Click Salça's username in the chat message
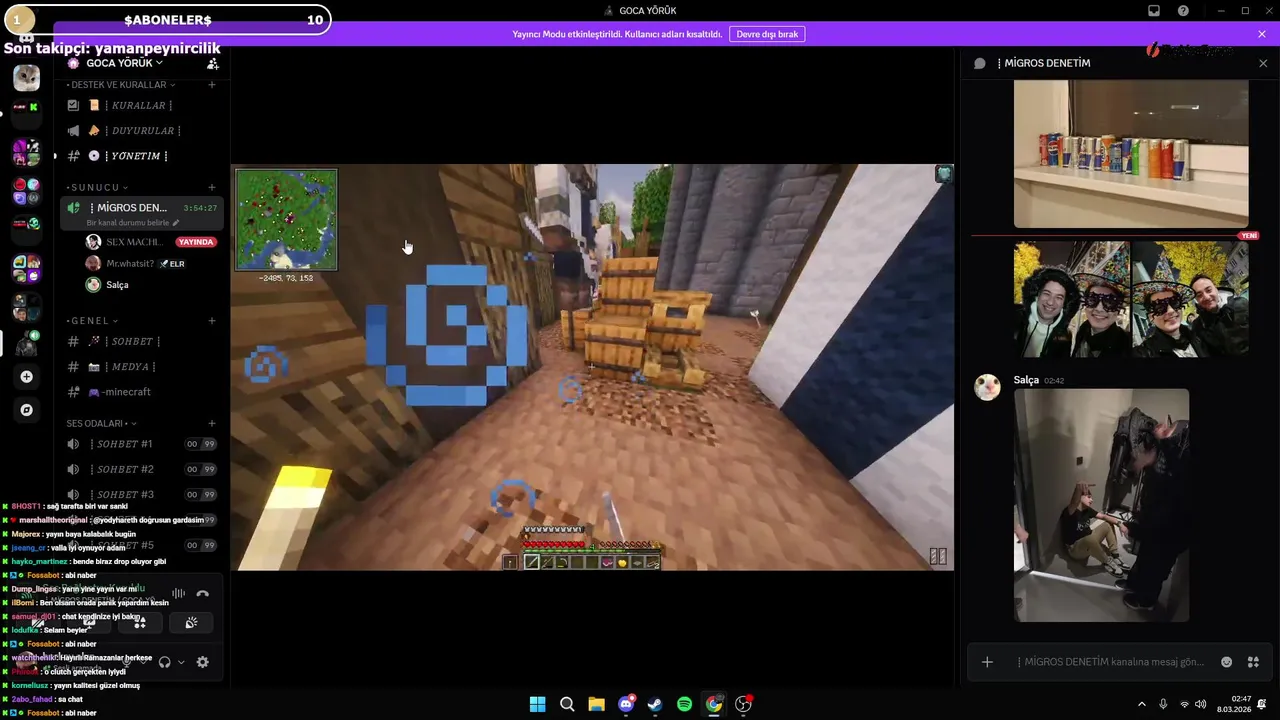Viewport: 1280px width, 720px height. pos(1026,380)
